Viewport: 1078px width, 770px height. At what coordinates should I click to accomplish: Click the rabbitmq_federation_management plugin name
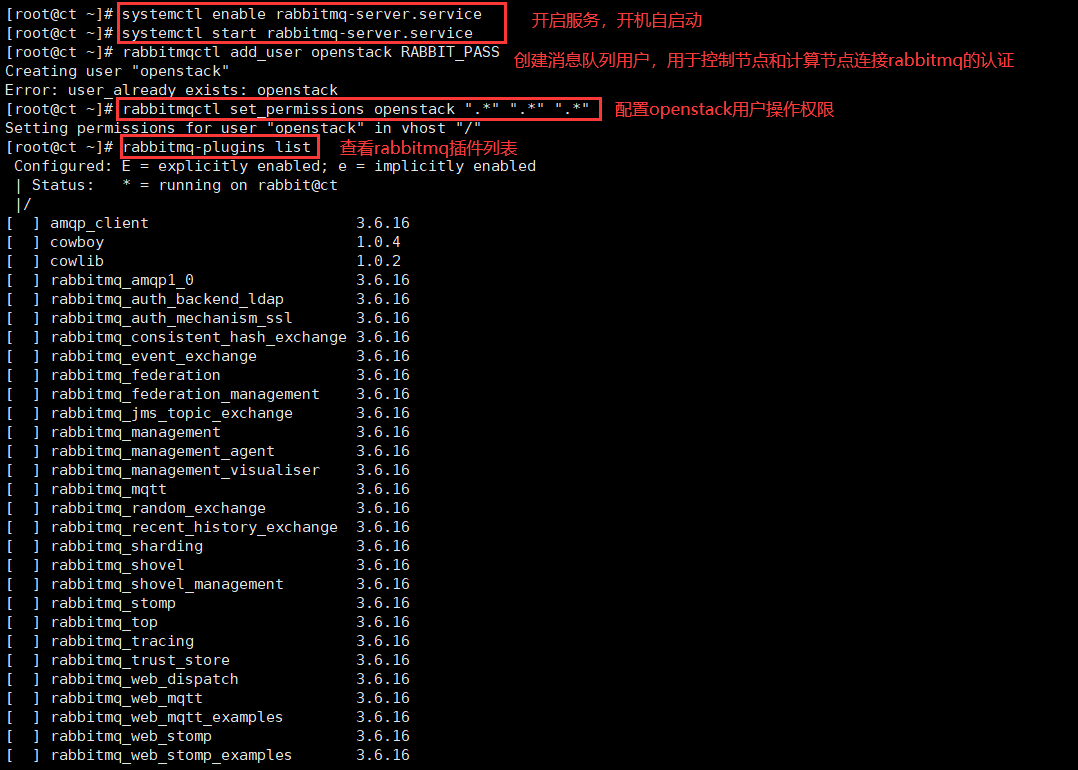[185, 394]
